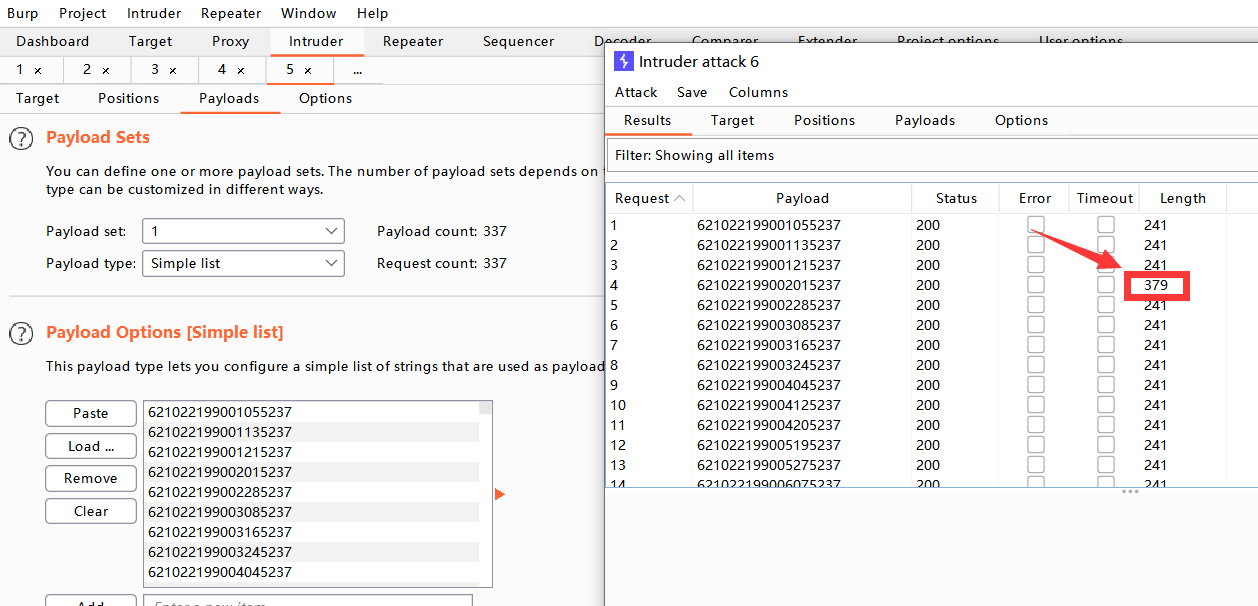Image resolution: width=1258 pixels, height=606 pixels.
Task: Open the Payload Options help icon
Action: pyautogui.click(x=22, y=334)
